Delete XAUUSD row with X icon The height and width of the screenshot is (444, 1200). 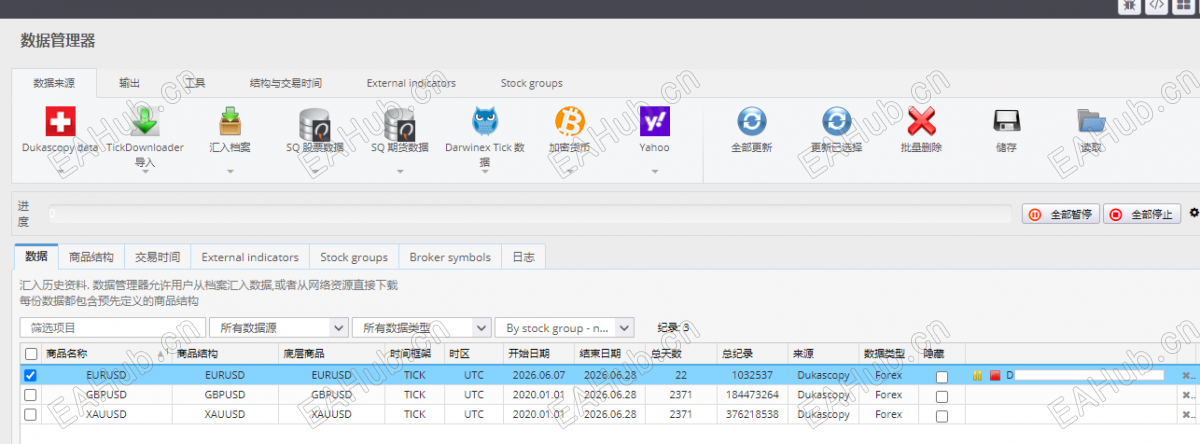click(1186, 414)
